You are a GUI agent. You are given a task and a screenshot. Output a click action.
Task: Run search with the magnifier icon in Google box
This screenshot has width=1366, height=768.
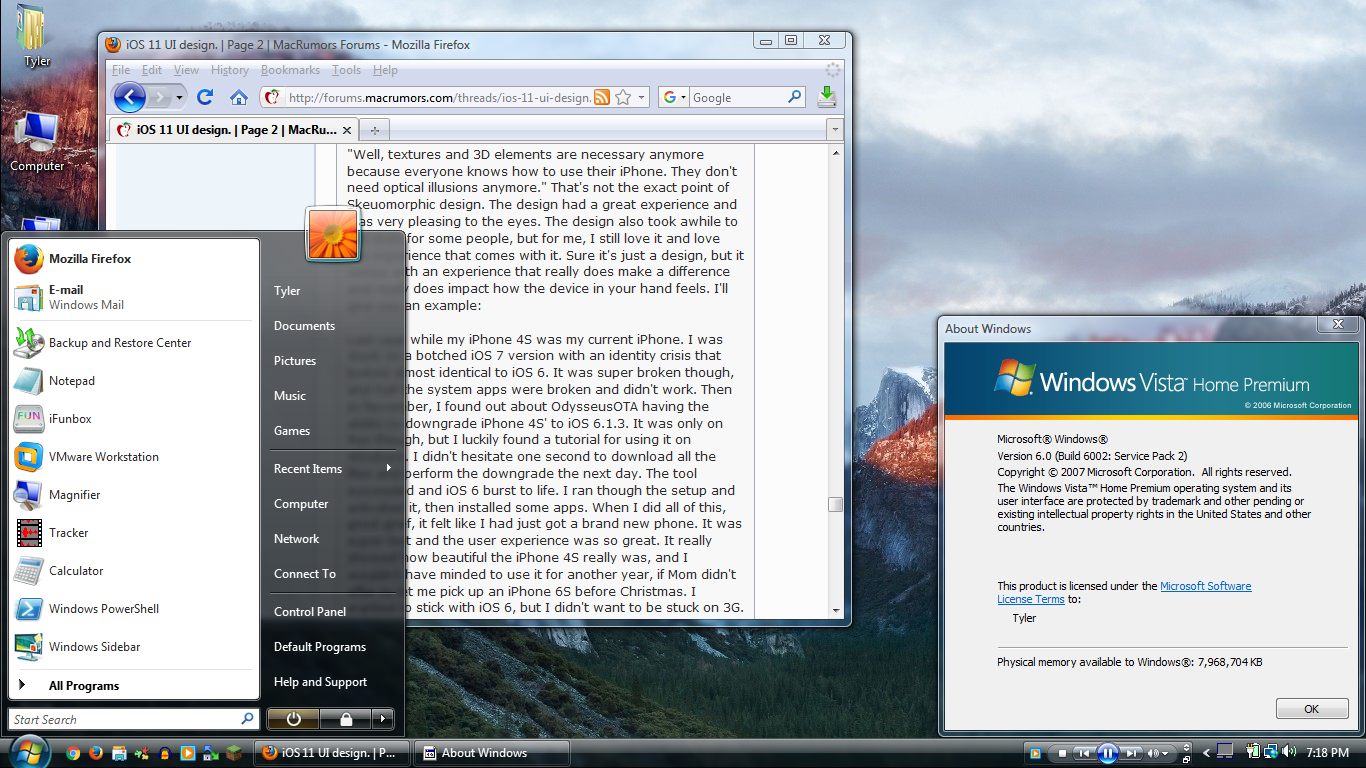click(x=794, y=97)
